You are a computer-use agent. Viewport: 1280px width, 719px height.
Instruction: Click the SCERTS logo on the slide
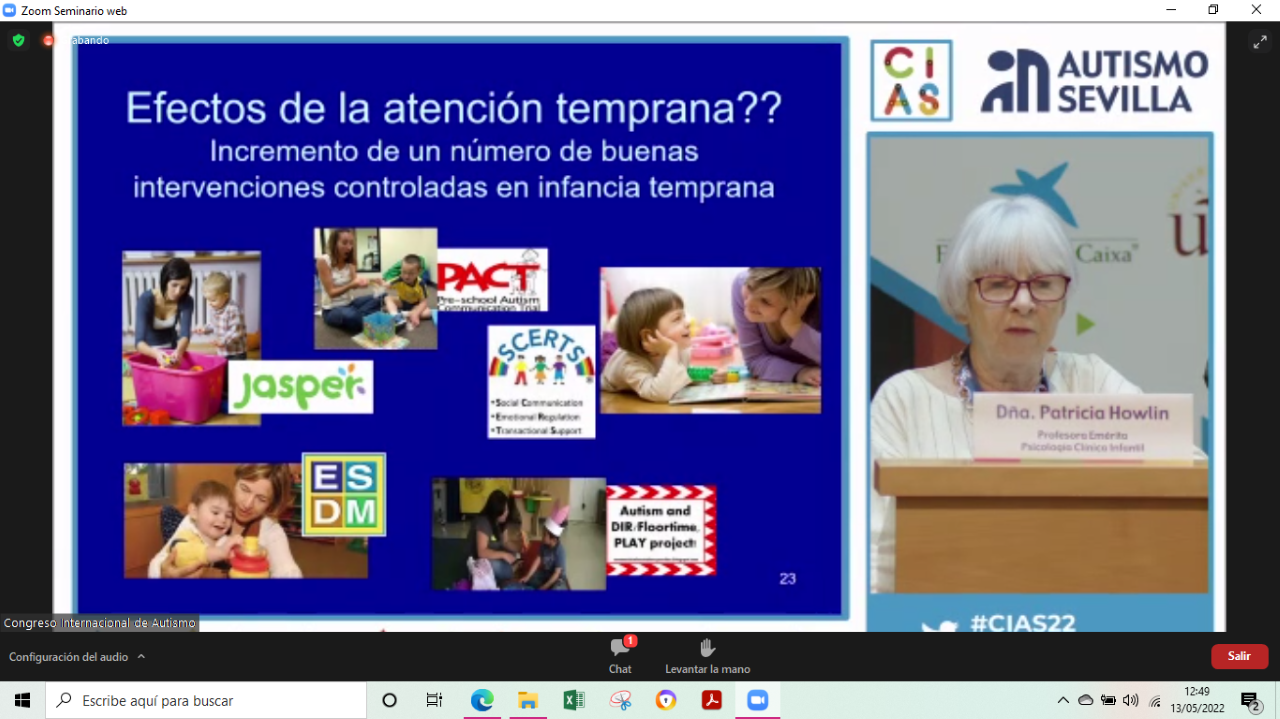click(x=541, y=382)
